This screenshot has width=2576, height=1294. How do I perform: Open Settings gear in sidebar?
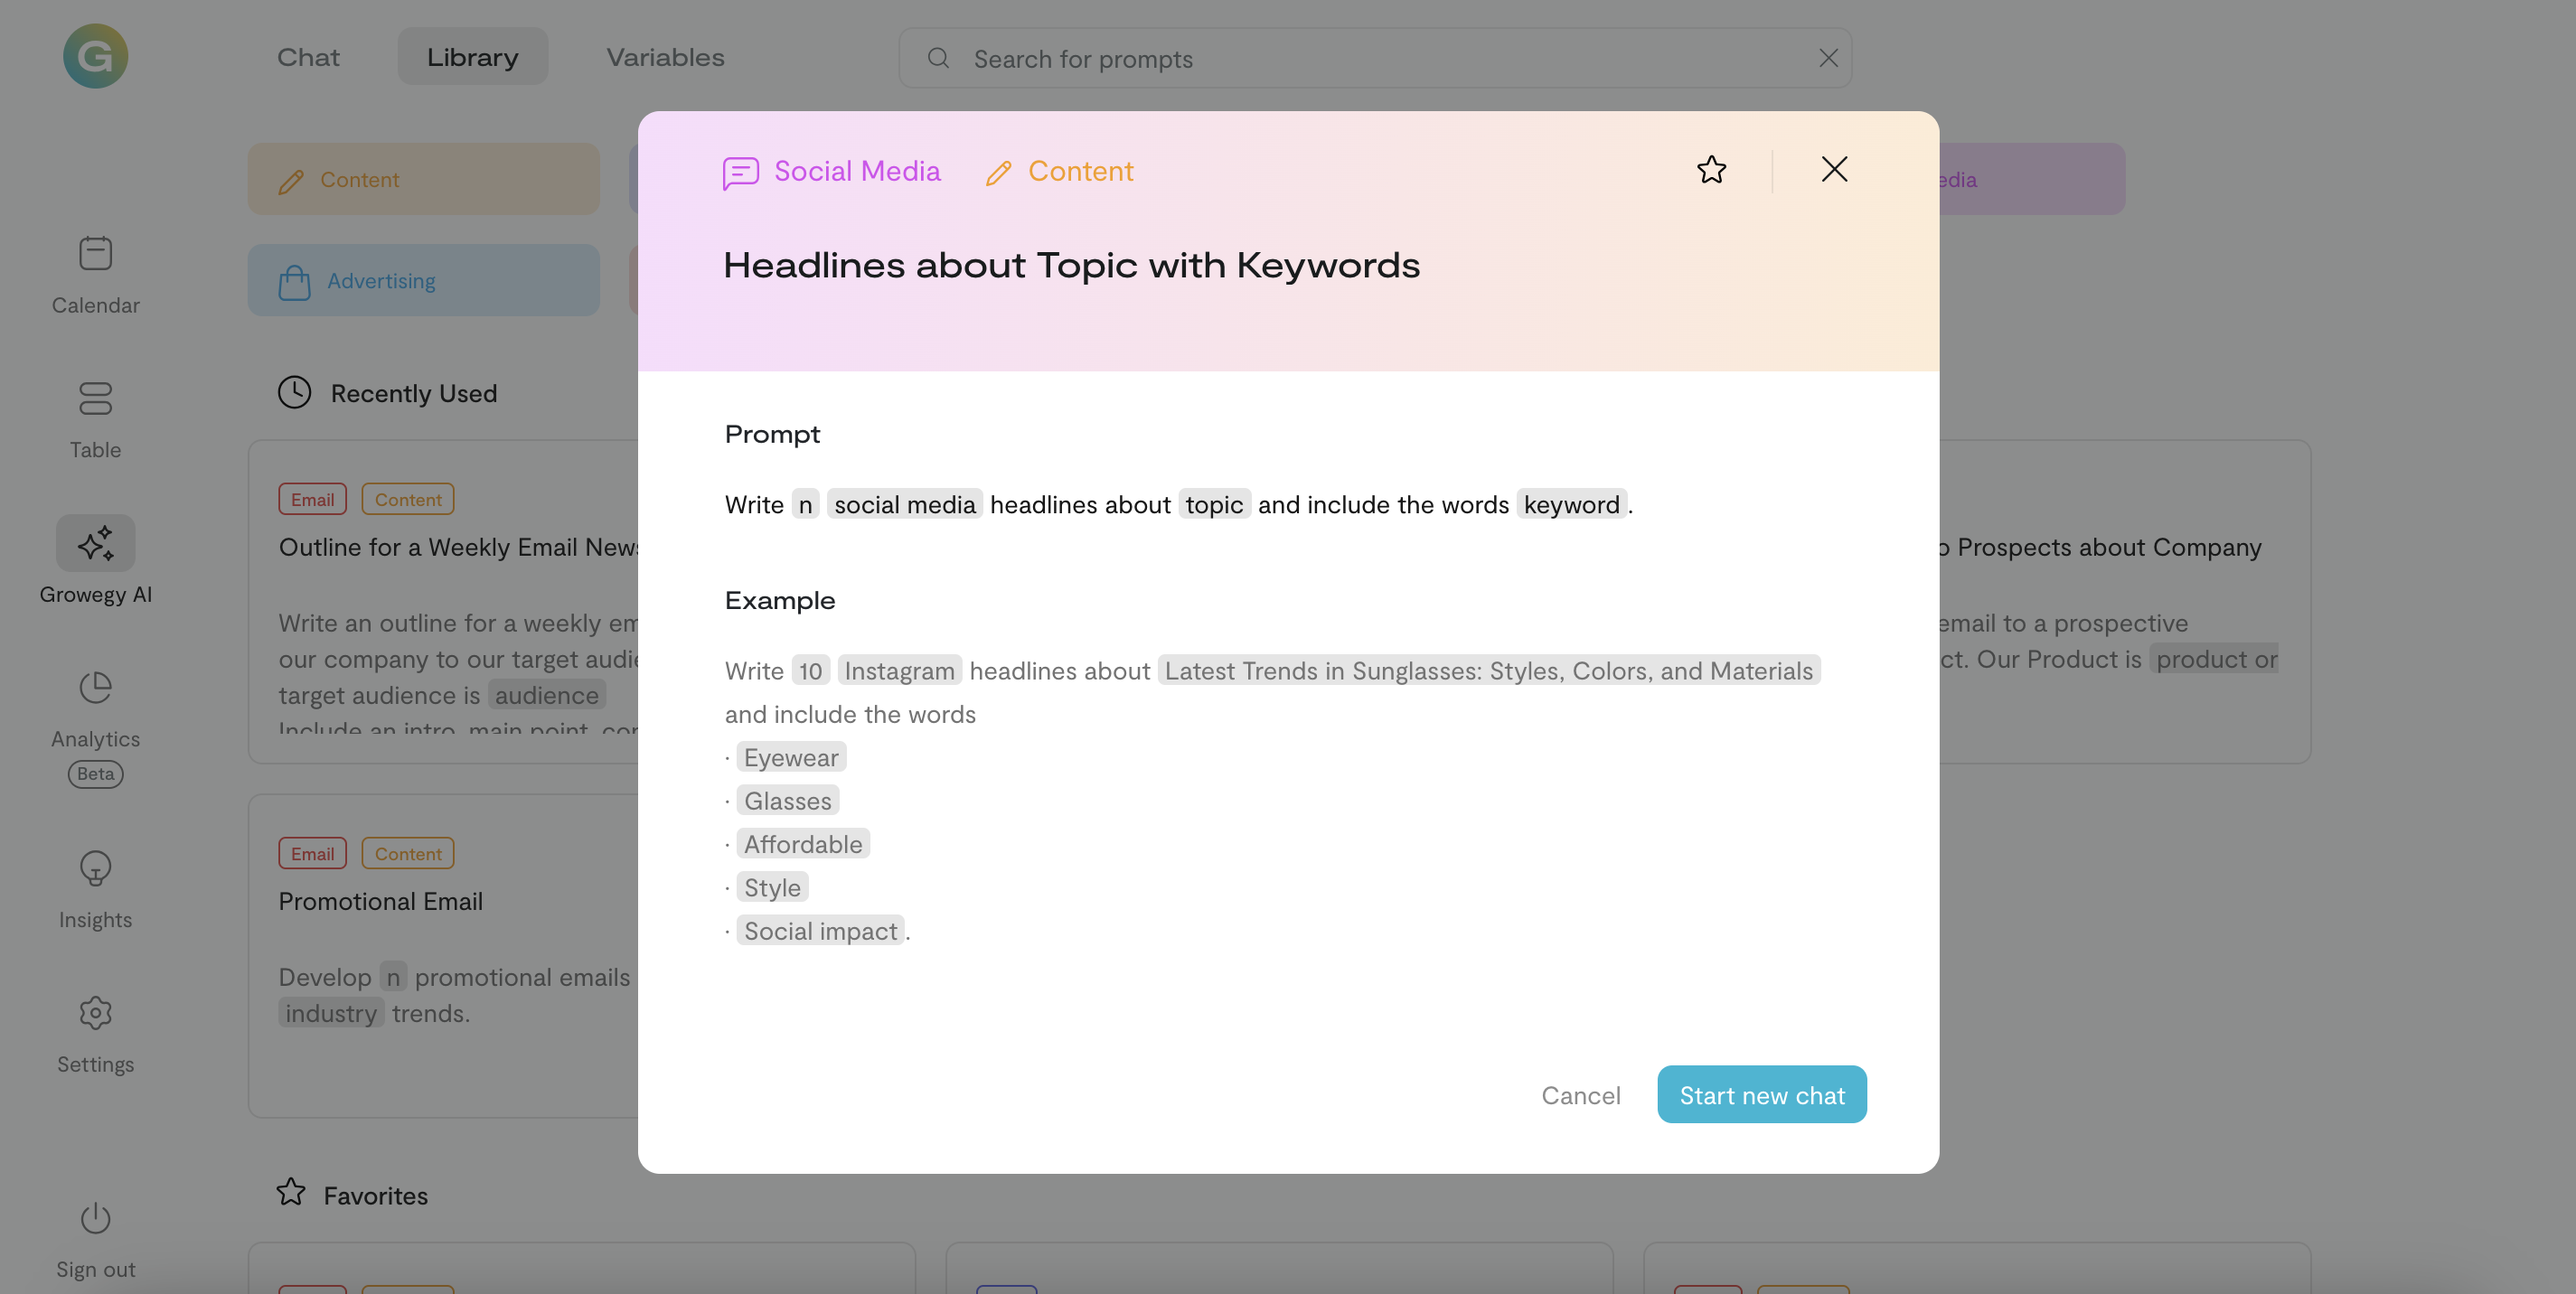[95, 1013]
